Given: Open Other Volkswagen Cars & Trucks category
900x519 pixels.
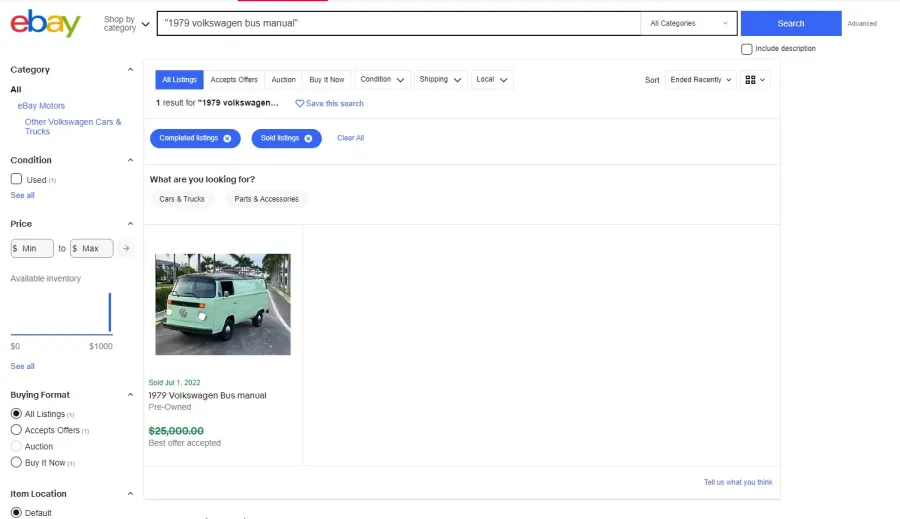Looking at the screenshot, I should coord(73,126).
